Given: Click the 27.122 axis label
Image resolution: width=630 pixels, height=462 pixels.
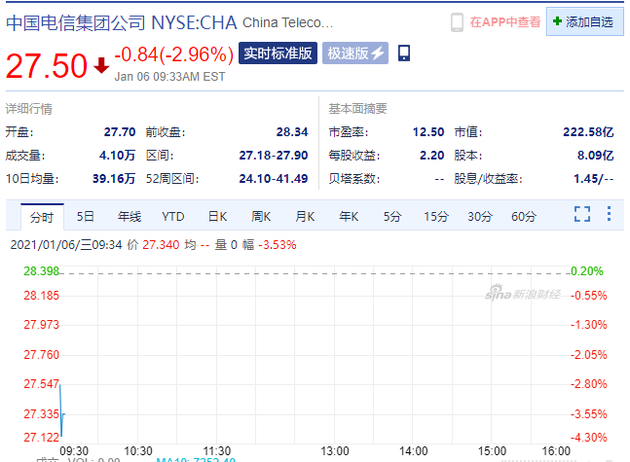Looking at the screenshot, I should [41, 437].
